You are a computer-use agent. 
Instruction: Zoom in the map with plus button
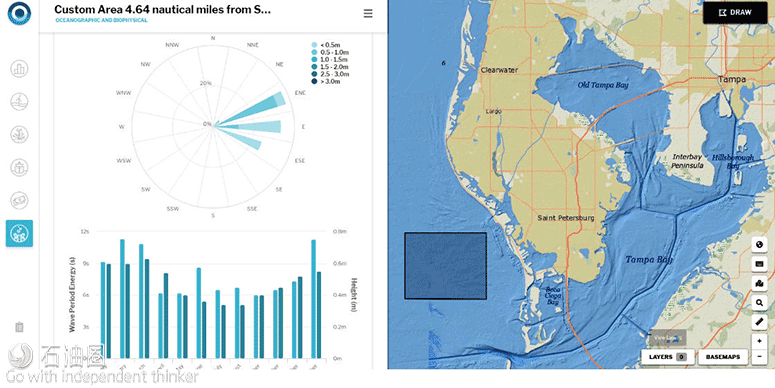coord(759,342)
